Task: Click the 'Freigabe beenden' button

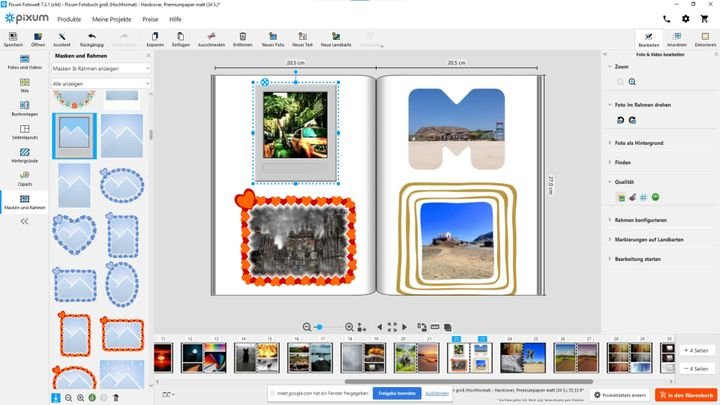Action: (x=396, y=394)
